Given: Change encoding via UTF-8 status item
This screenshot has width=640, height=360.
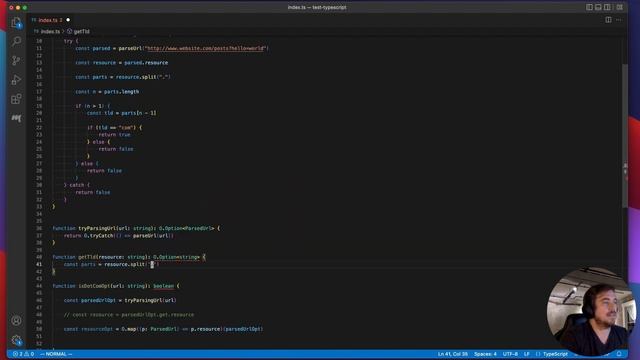Looking at the screenshot, I should 510,354.
